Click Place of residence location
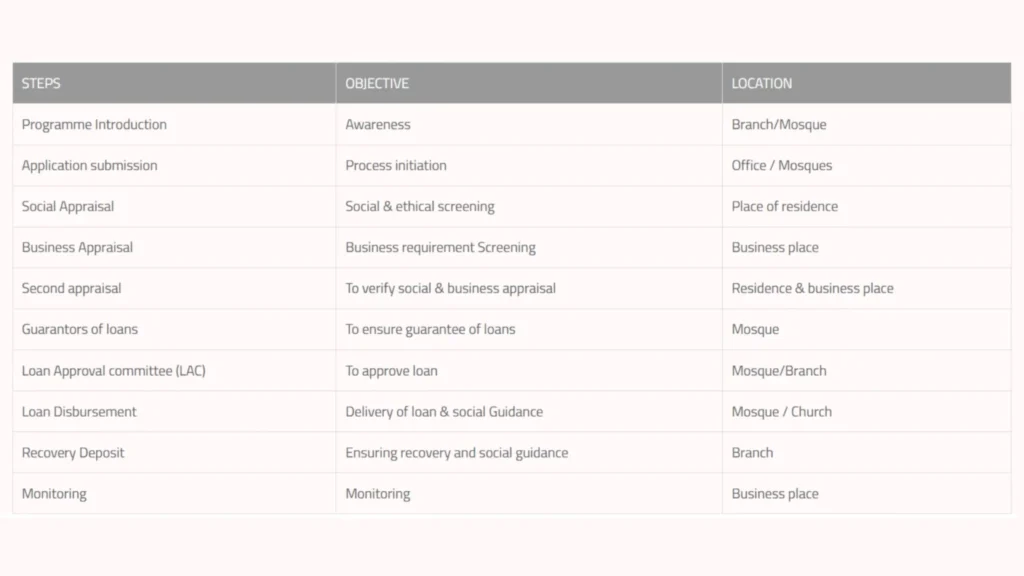This screenshot has width=1024, height=576. tap(784, 206)
